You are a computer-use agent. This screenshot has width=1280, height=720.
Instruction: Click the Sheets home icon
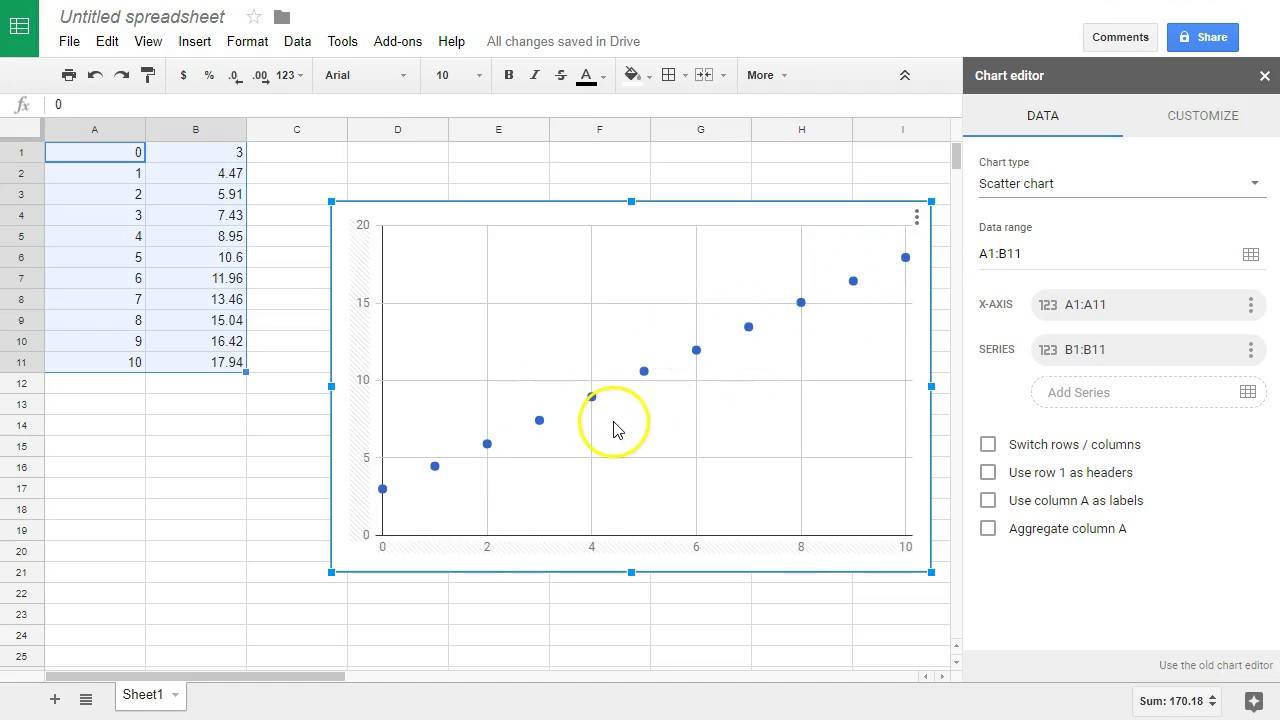pyautogui.click(x=19, y=27)
